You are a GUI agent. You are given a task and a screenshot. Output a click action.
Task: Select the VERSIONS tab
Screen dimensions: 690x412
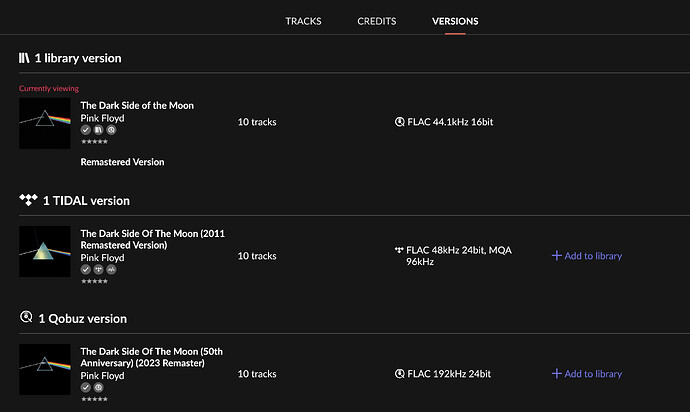click(455, 21)
